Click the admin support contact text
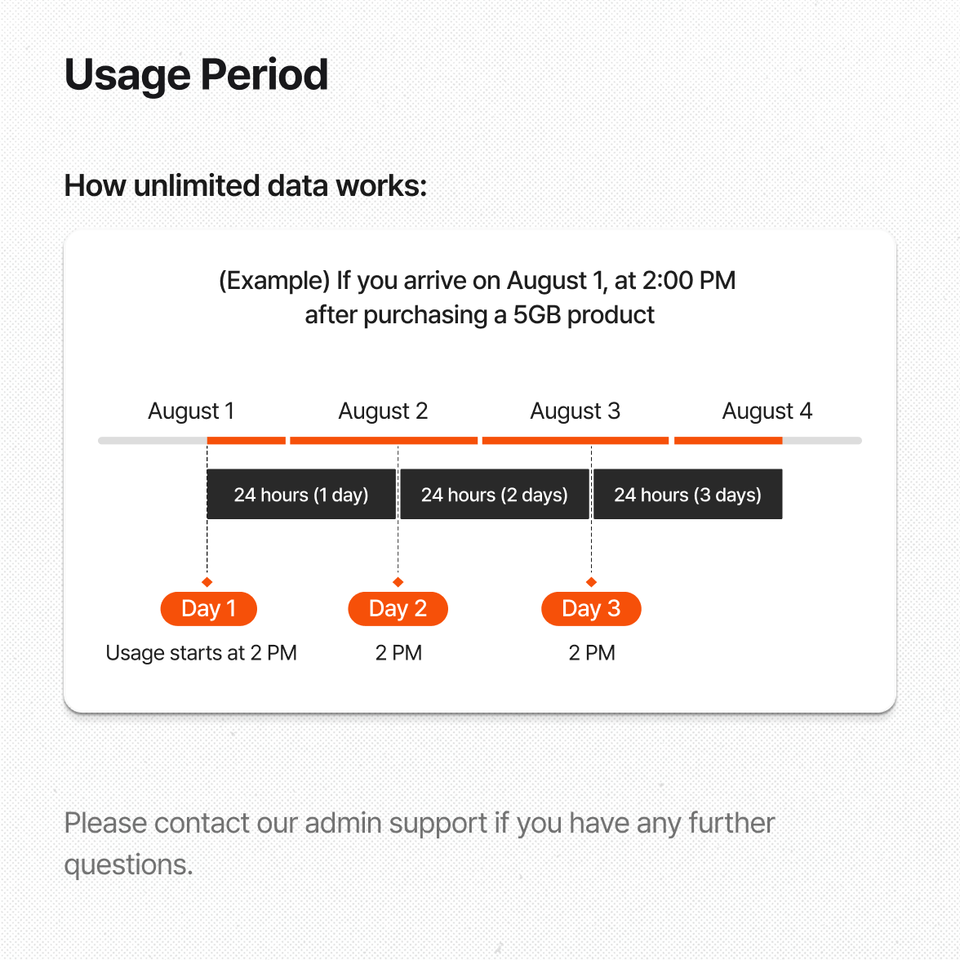960x960 pixels. [x=419, y=844]
